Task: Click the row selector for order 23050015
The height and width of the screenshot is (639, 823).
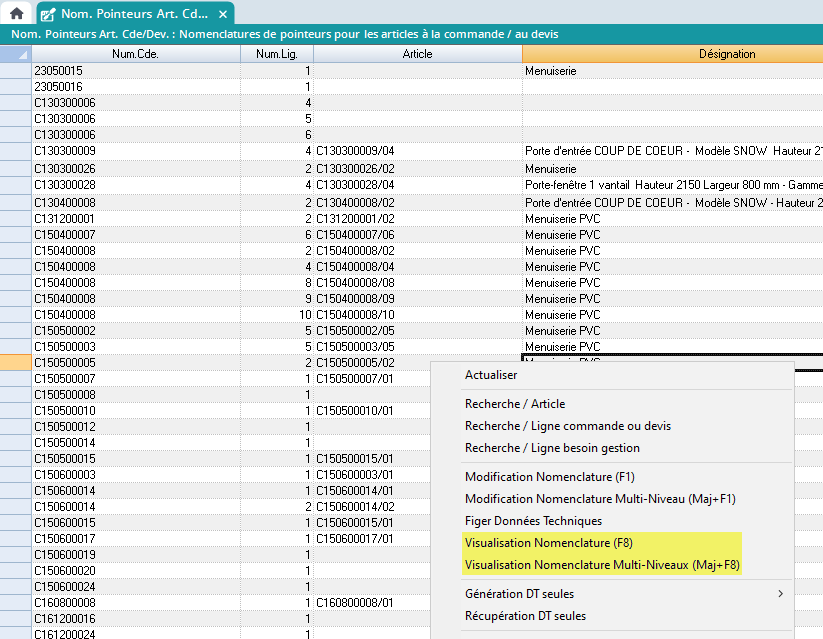Action: (x=15, y=71)
